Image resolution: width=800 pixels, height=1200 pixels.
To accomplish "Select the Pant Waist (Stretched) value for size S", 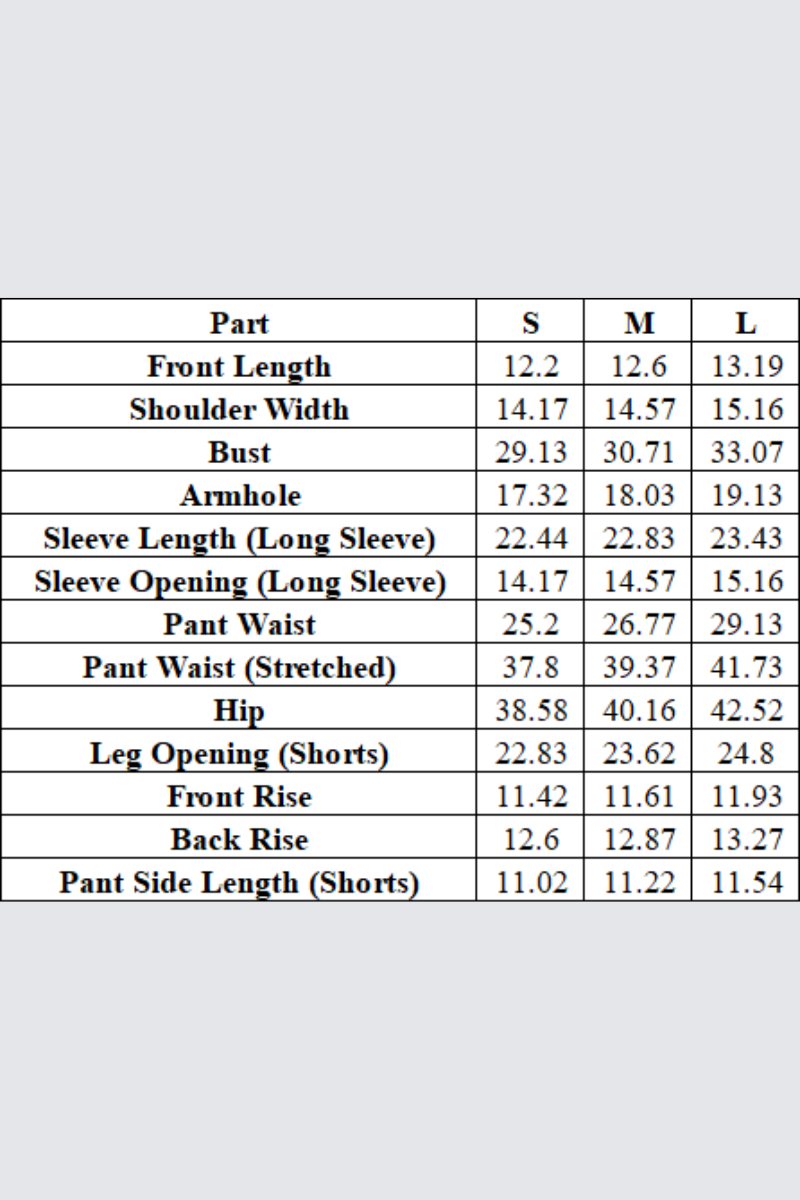I will tap(531, 667).
